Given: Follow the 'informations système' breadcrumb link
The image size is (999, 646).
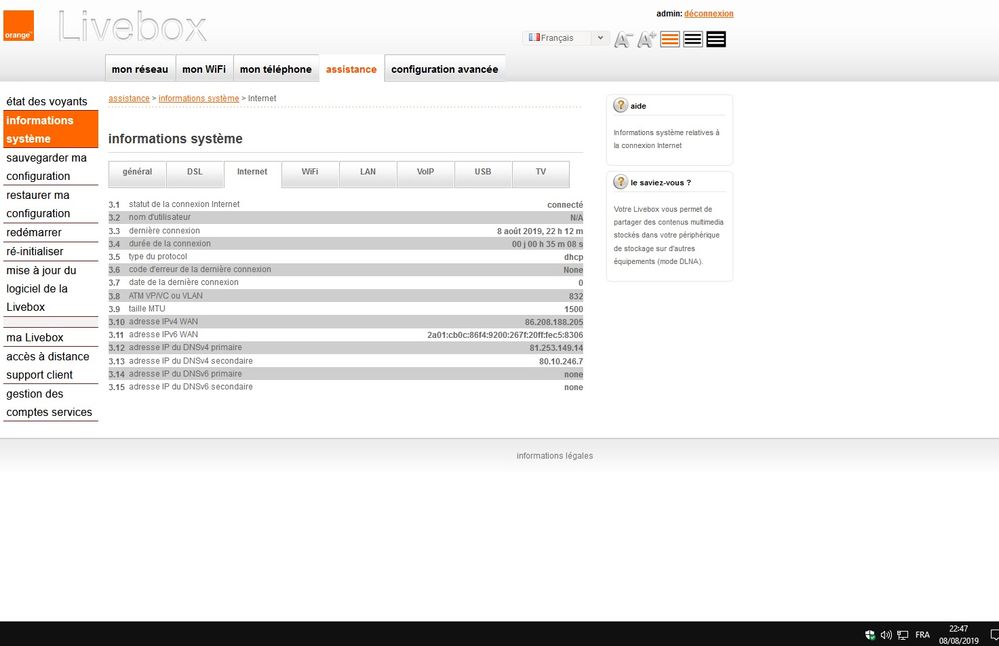Looking at the screenshot, I should pyautogui.click(x=199, y=98).
